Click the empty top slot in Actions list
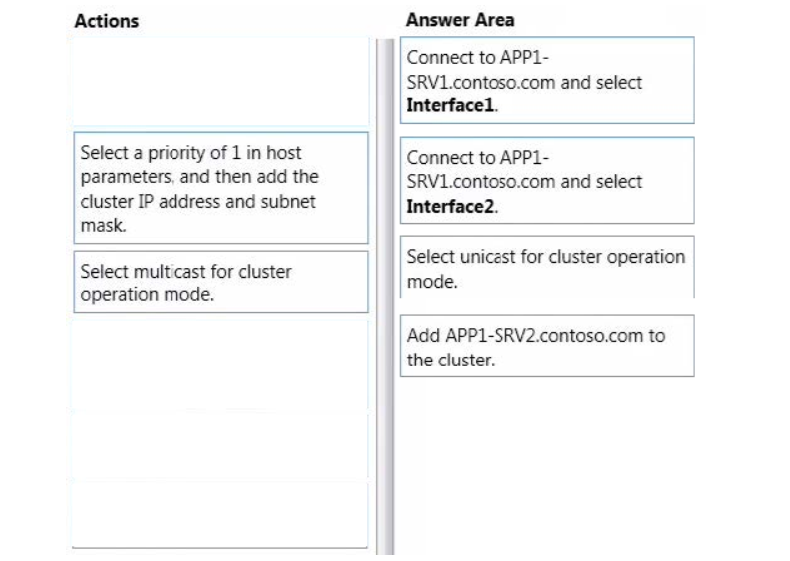Viewport: 790px width, 561px height. 221,82
